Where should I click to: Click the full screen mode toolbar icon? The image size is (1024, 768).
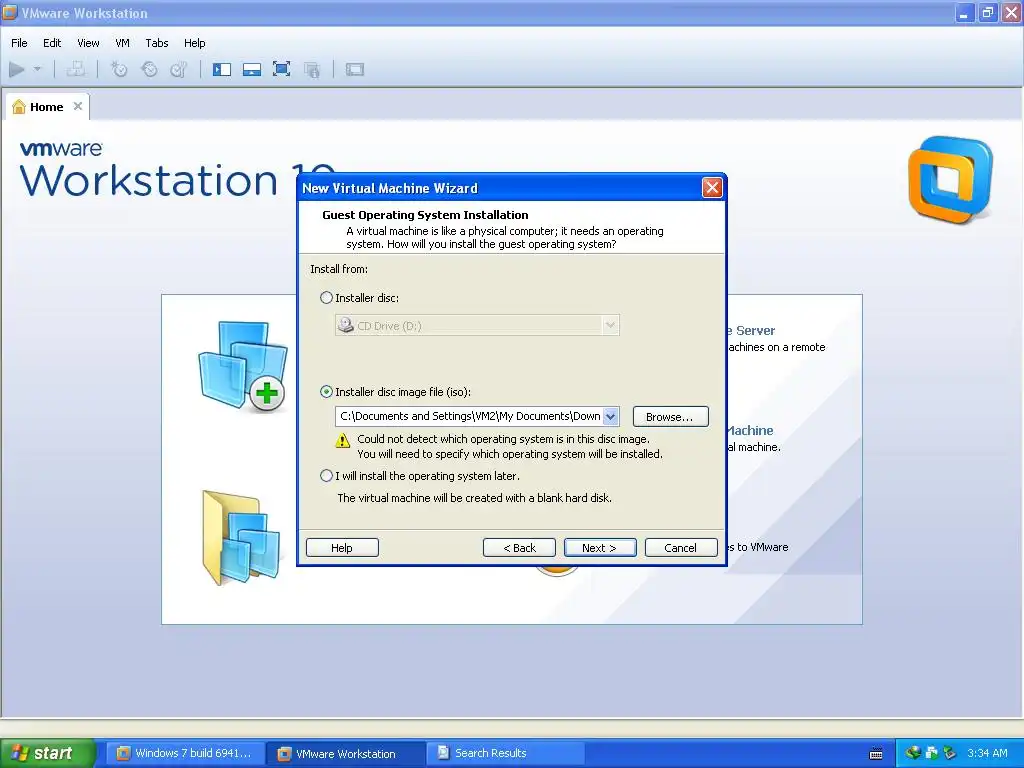281,69
